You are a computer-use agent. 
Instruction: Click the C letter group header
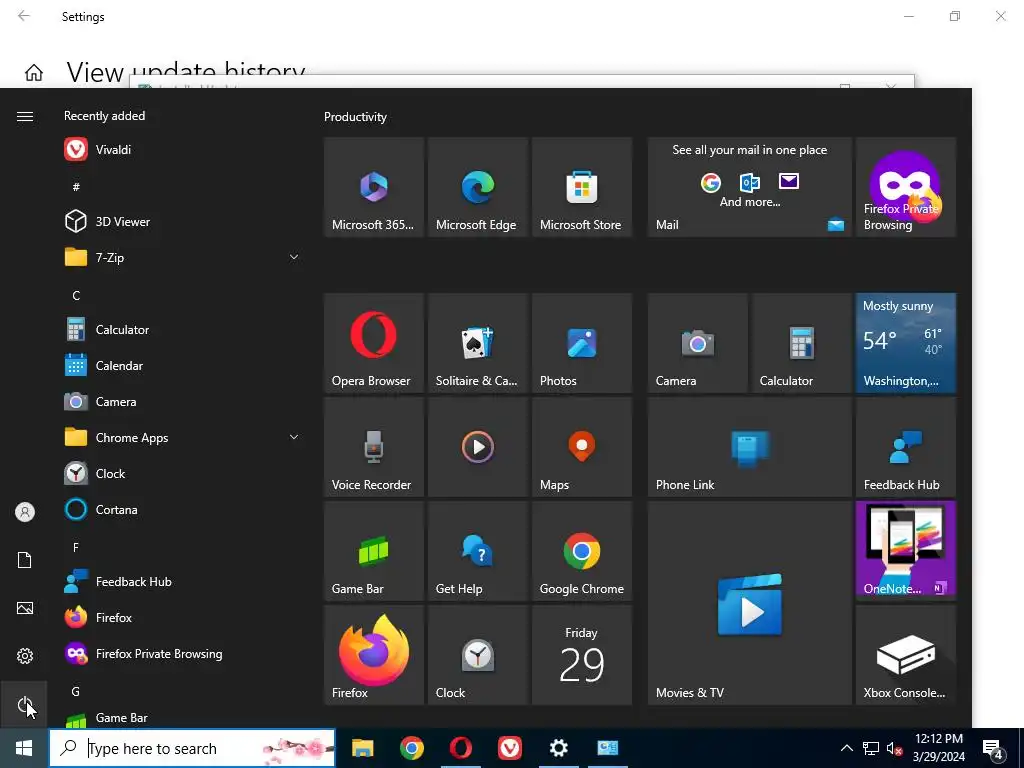(x=76, y=295)
